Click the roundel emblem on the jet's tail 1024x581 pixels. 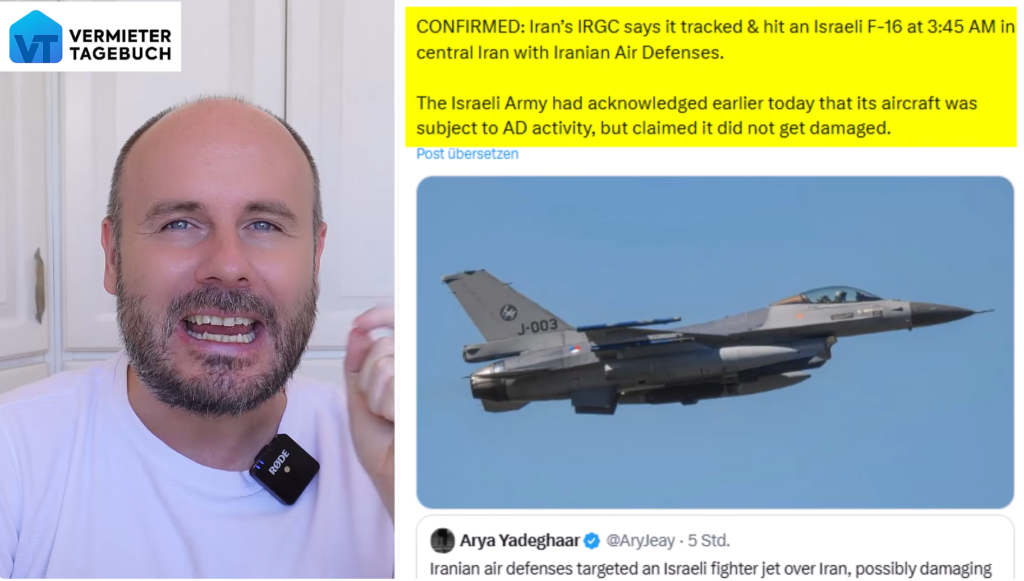(508, 313)
